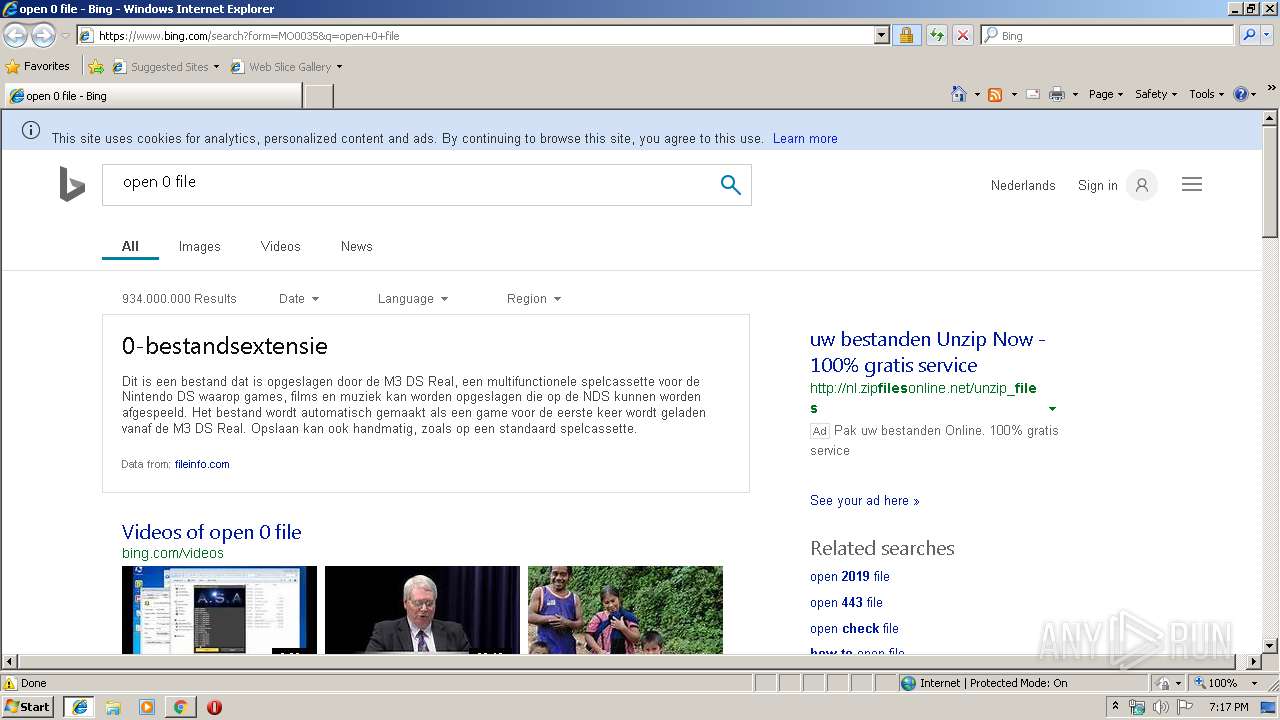The image size is (1280, 720).
Task: Expand the Region filter dropdown
Action: [534, 299]
